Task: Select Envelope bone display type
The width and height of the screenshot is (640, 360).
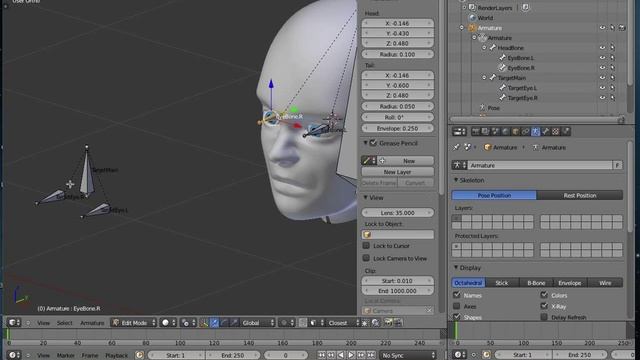Action: tap(570, 282)
